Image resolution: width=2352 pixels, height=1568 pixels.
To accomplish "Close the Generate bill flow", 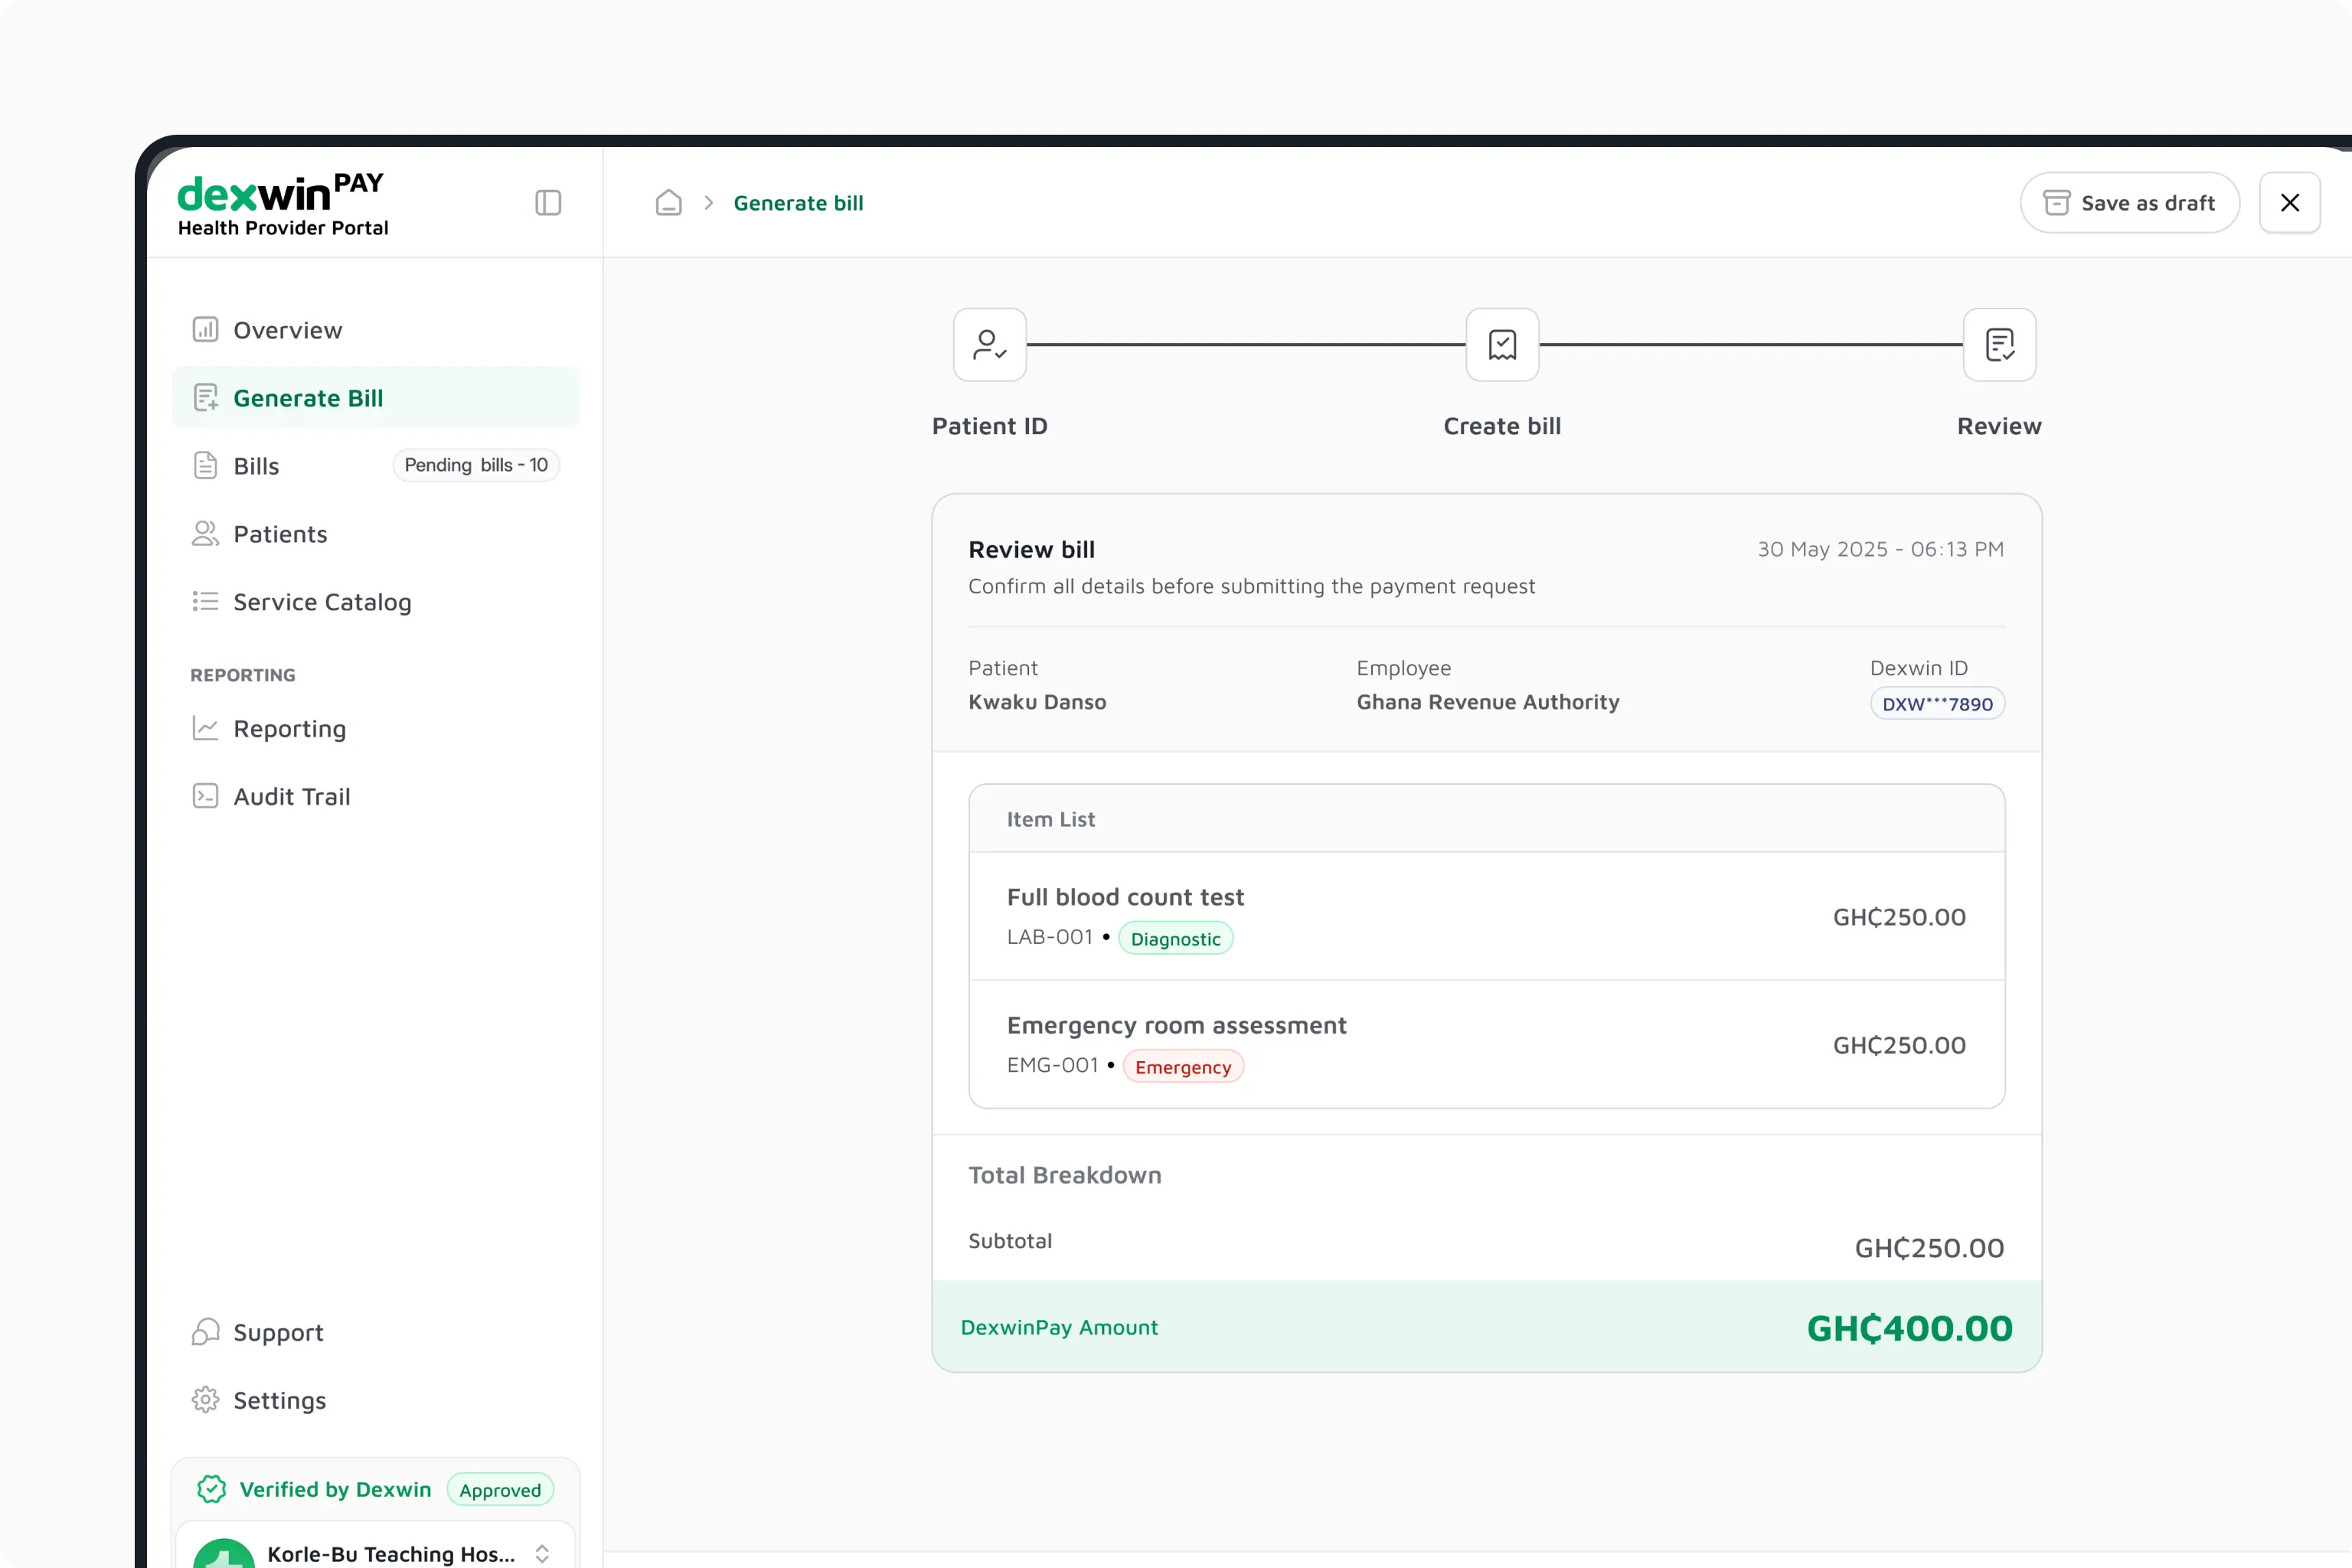I will coord(2290,203).
